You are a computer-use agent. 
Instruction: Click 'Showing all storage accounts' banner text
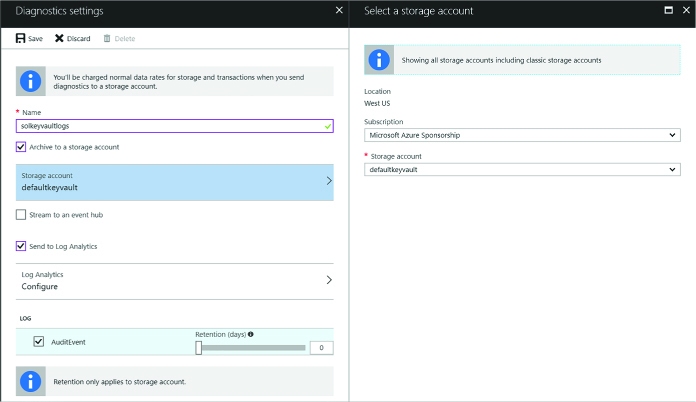(502, 60)
